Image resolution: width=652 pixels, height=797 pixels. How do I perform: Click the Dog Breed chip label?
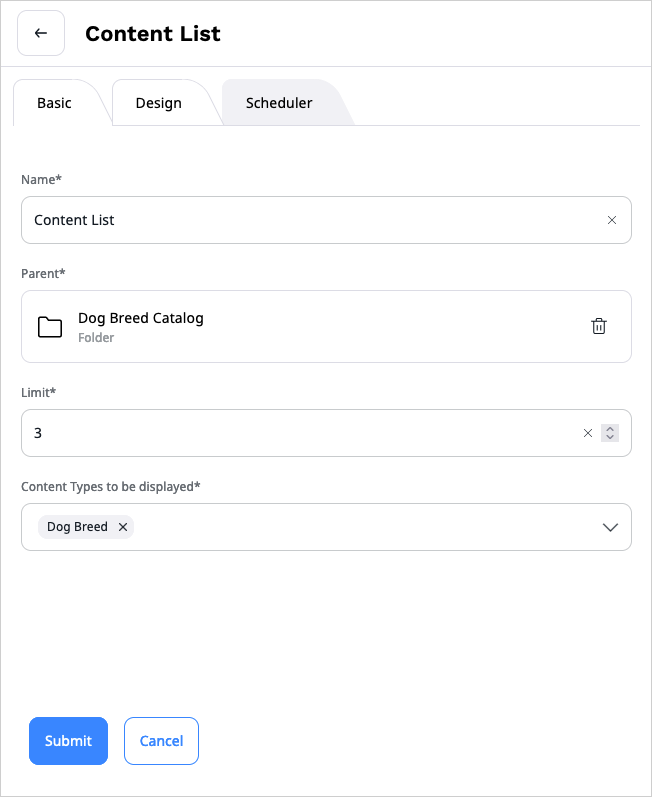(77, 527)
